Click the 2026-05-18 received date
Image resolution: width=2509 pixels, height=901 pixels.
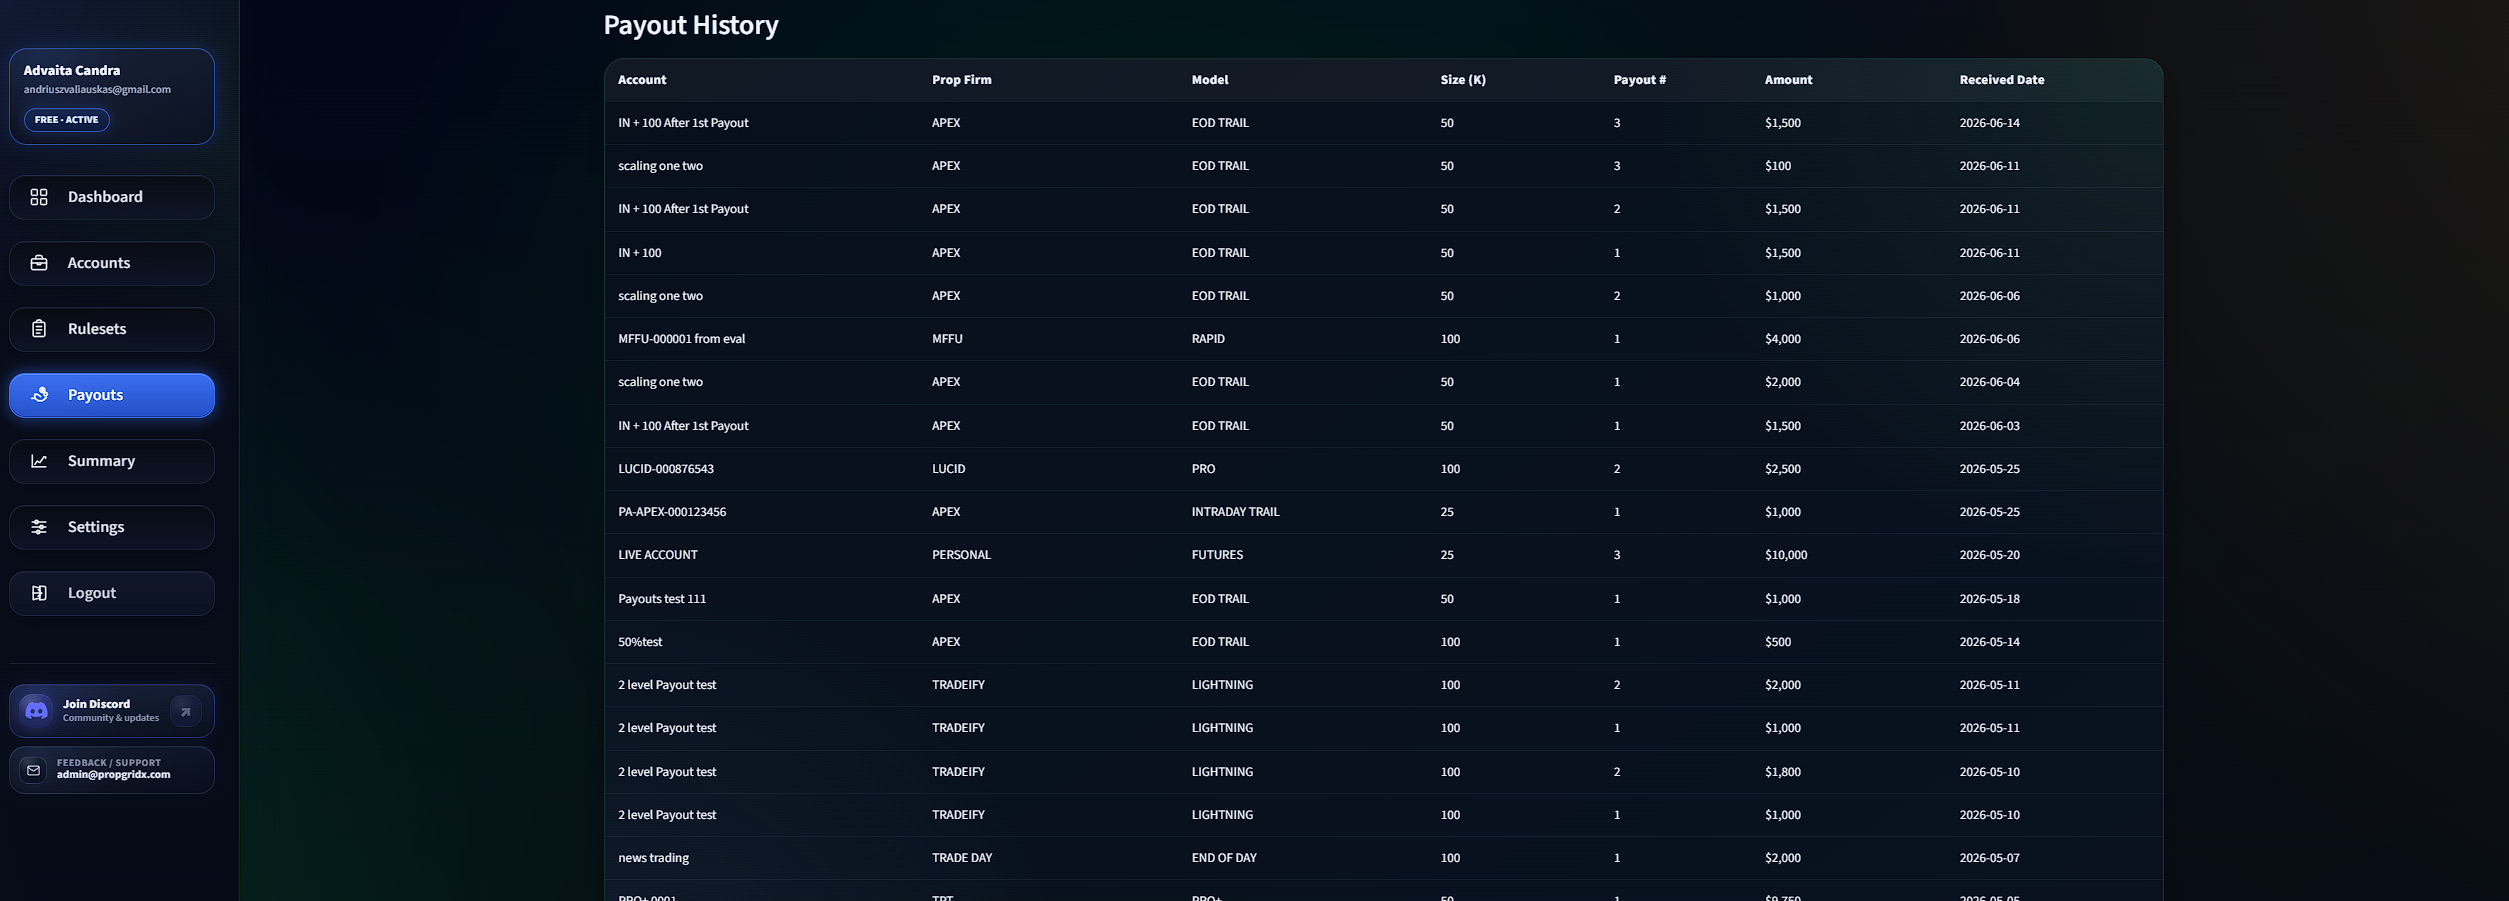tap(1990, 599)
